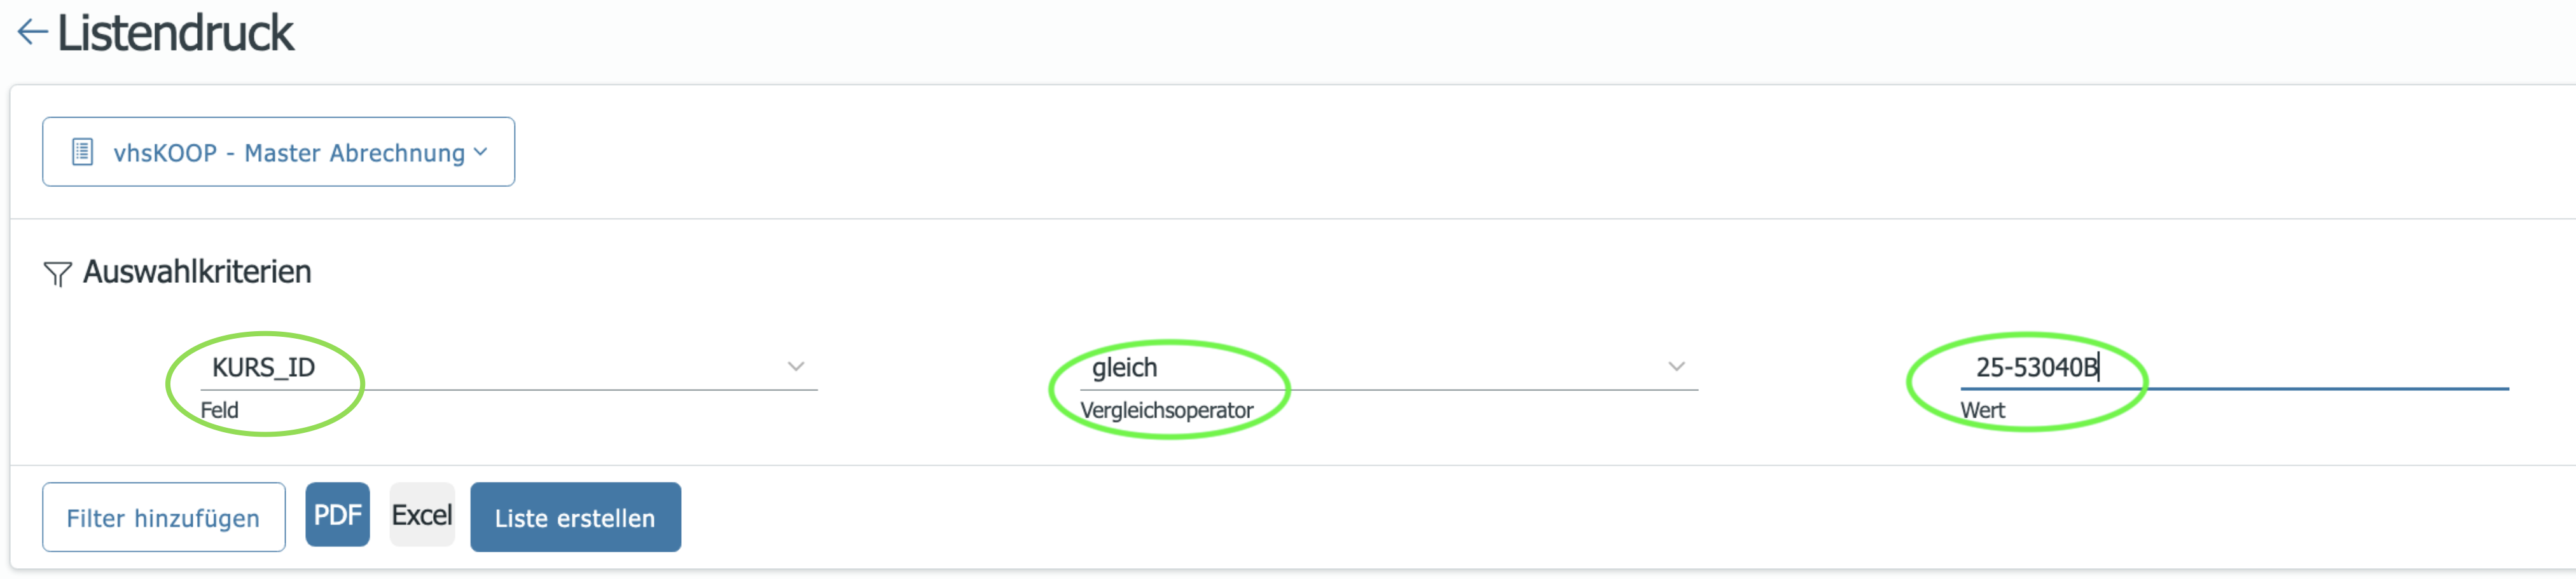Select Excel output format
Screen dimensions: 2576x579
422,515
